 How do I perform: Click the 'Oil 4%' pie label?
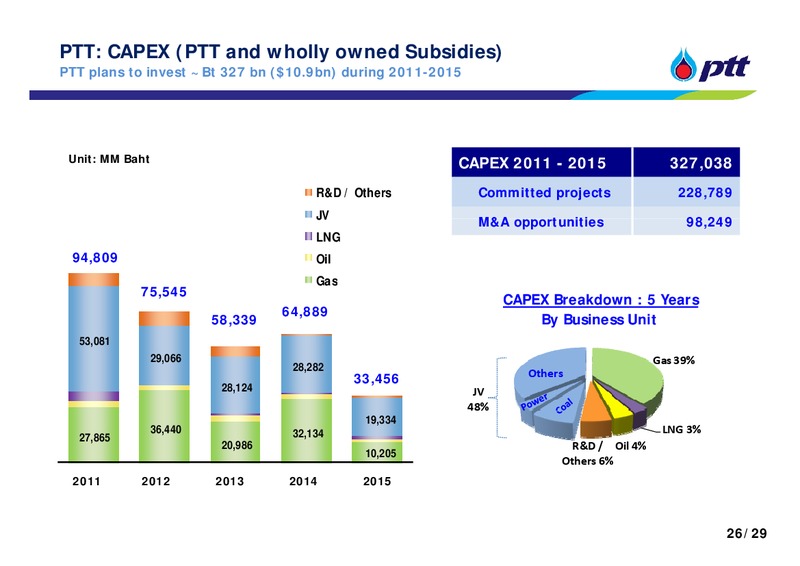click(x=631, y=446)
